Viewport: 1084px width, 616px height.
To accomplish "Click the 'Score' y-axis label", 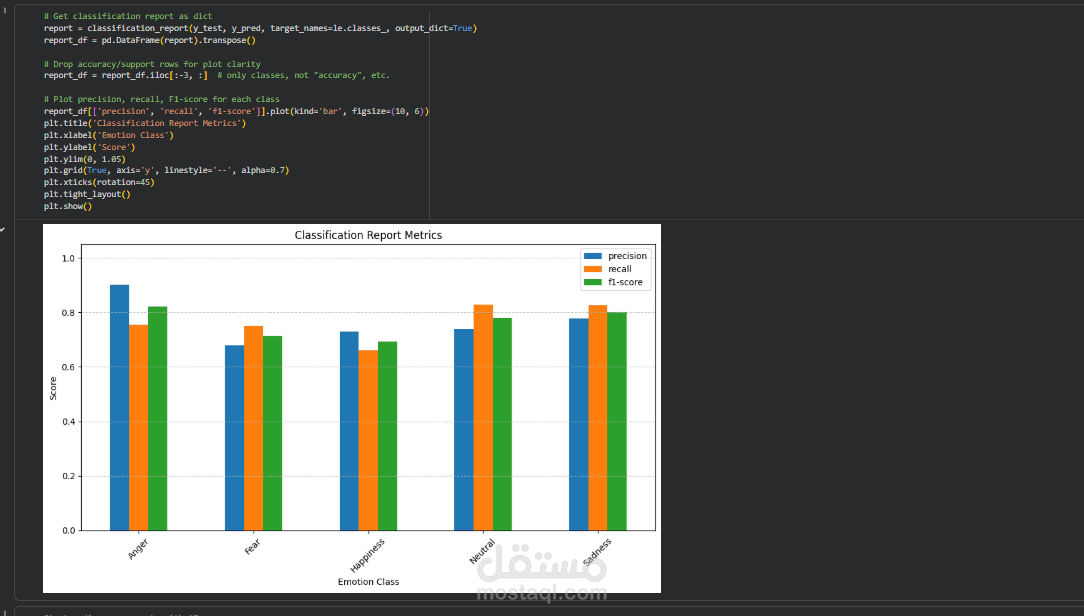I will [x=53, y=388].
